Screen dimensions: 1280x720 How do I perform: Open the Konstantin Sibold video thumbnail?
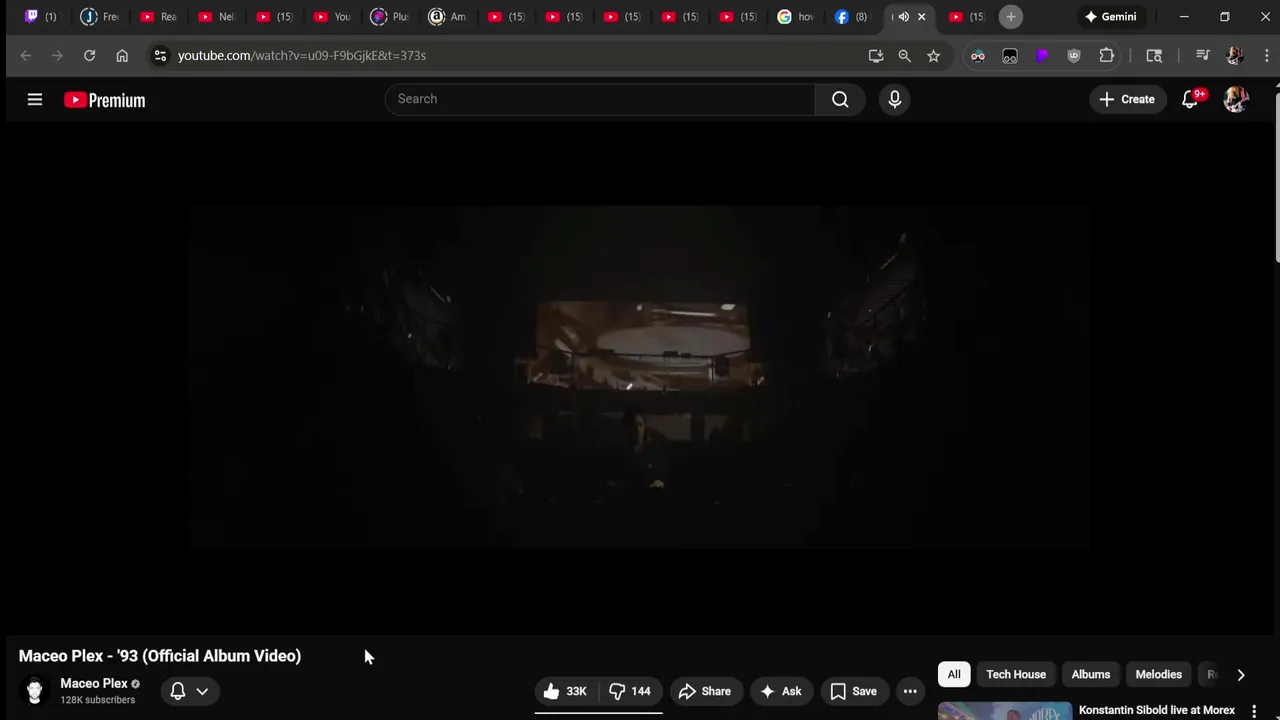[x=1005, y=711]
